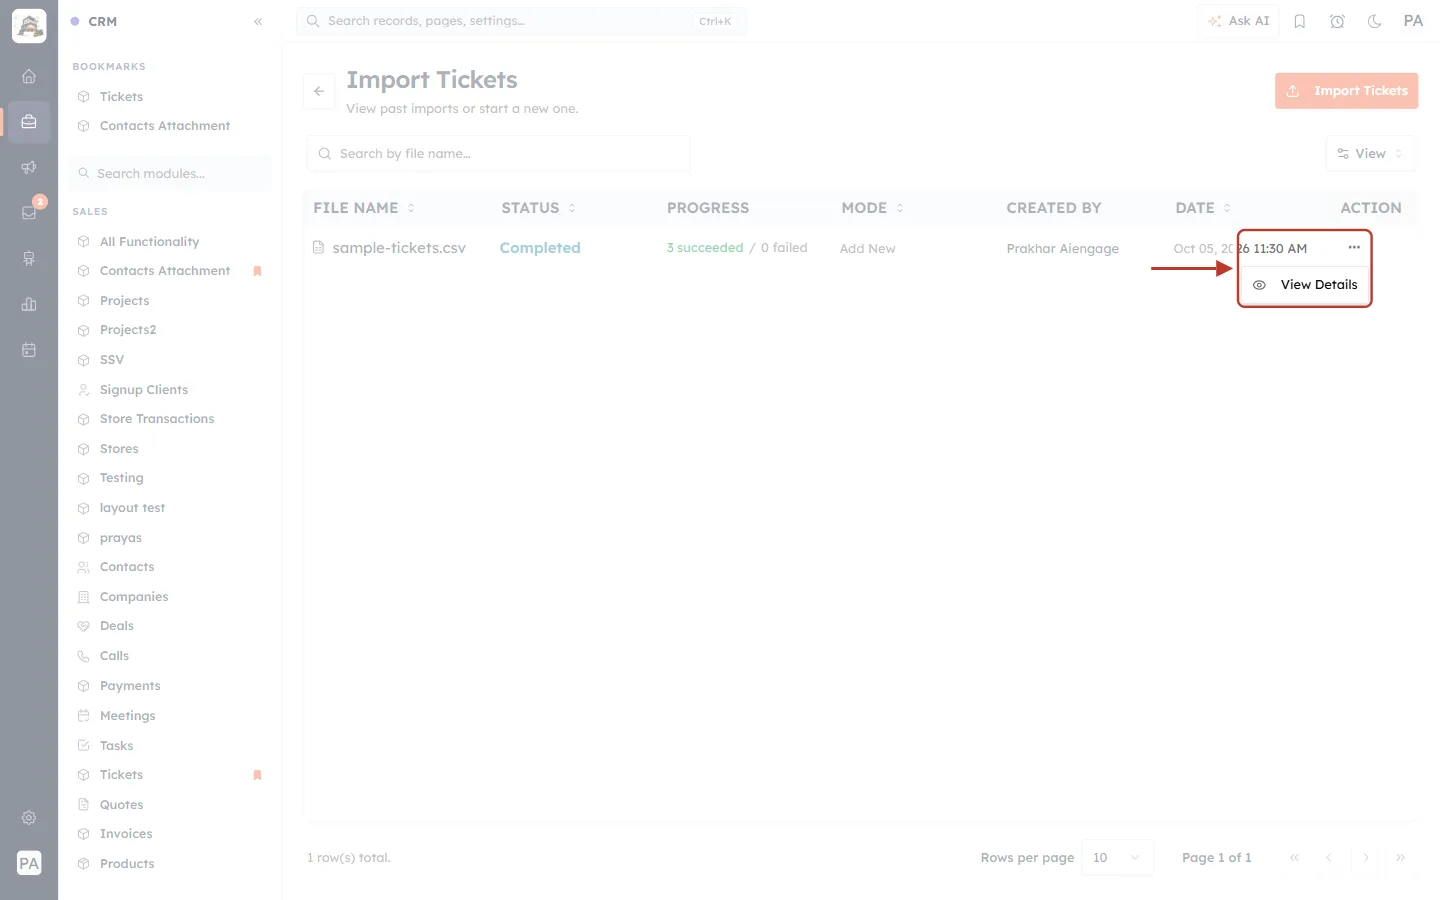This screenshot has height=900, width=1440.
Task: Sort by the Mode column header
Action: tap(873, 208)
